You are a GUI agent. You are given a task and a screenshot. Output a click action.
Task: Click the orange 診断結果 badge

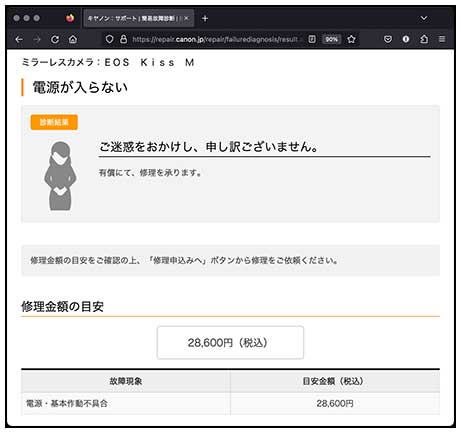[54, 122]
